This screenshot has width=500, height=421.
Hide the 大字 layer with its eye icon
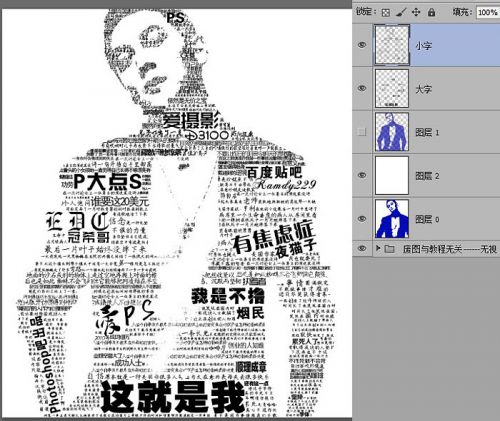(362, 88)
